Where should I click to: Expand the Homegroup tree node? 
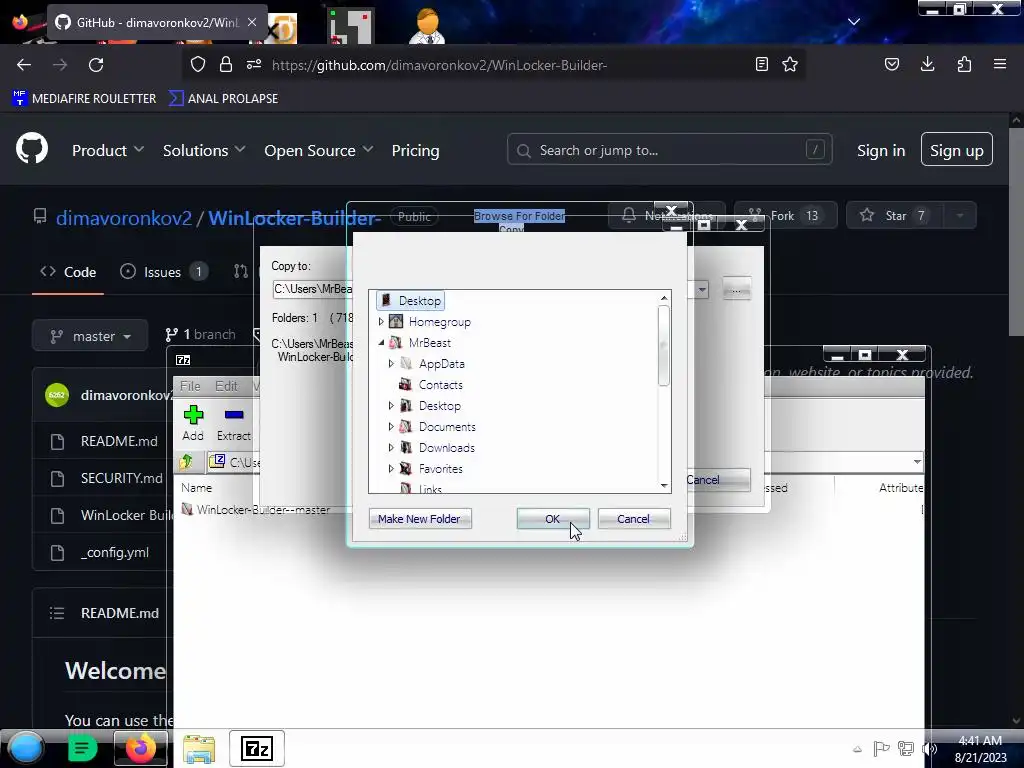(x=381, y=322)
